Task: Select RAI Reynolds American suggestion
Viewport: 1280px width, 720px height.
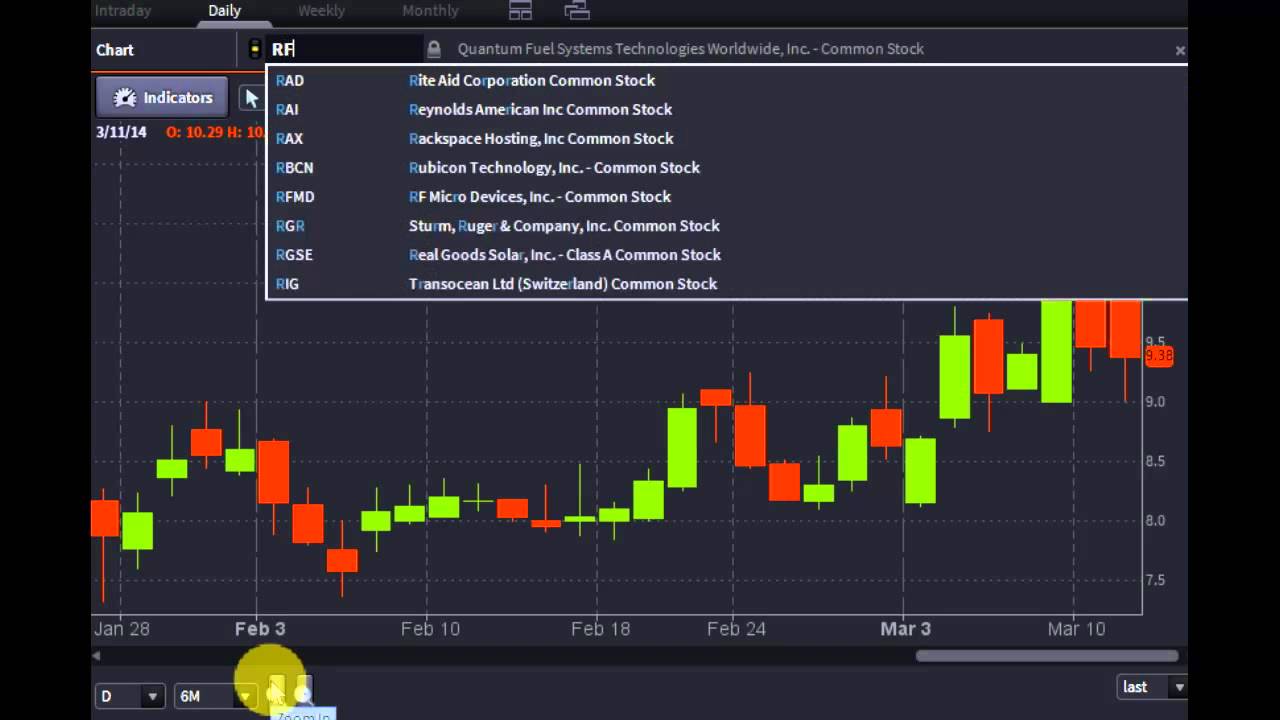Action: (x=726, y=109)
